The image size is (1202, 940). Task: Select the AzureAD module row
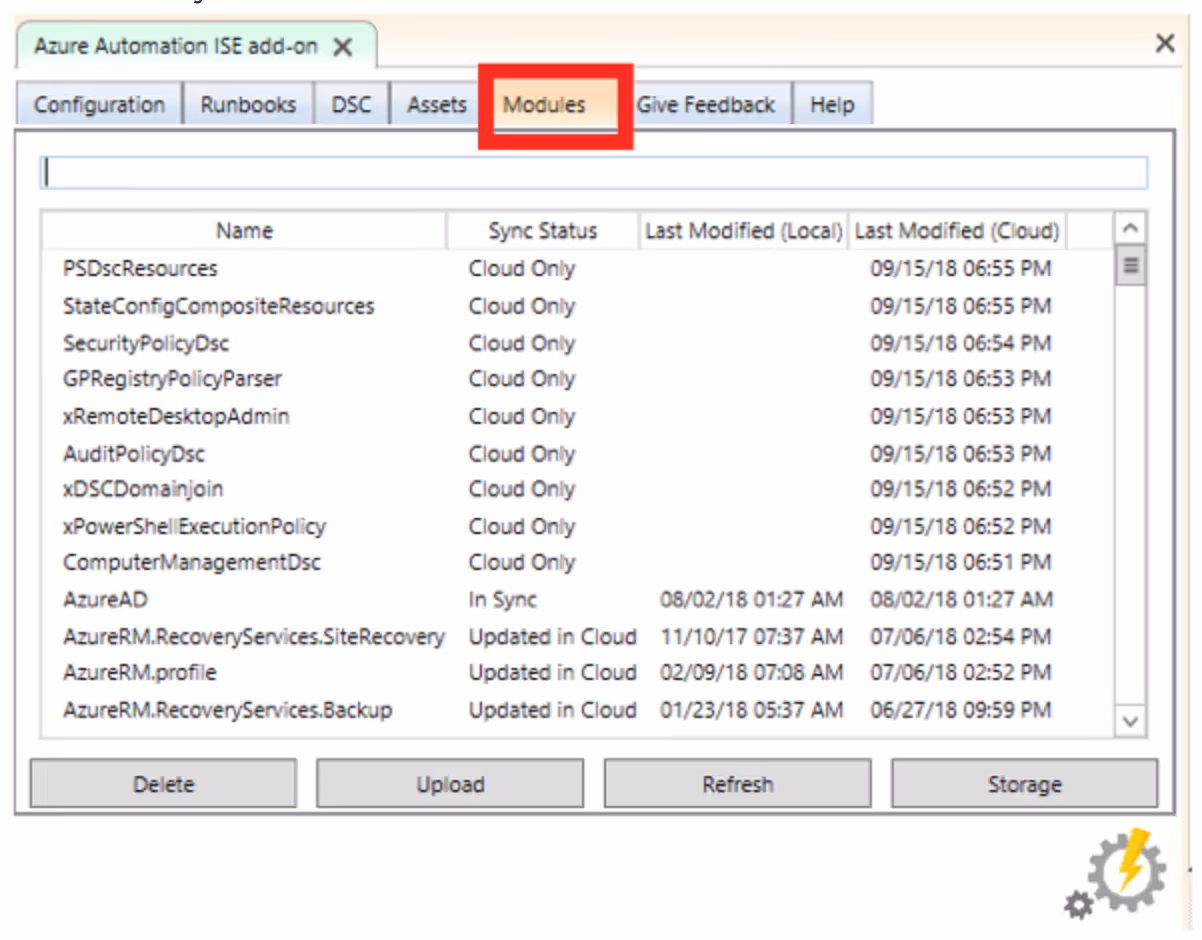point(577,599)
